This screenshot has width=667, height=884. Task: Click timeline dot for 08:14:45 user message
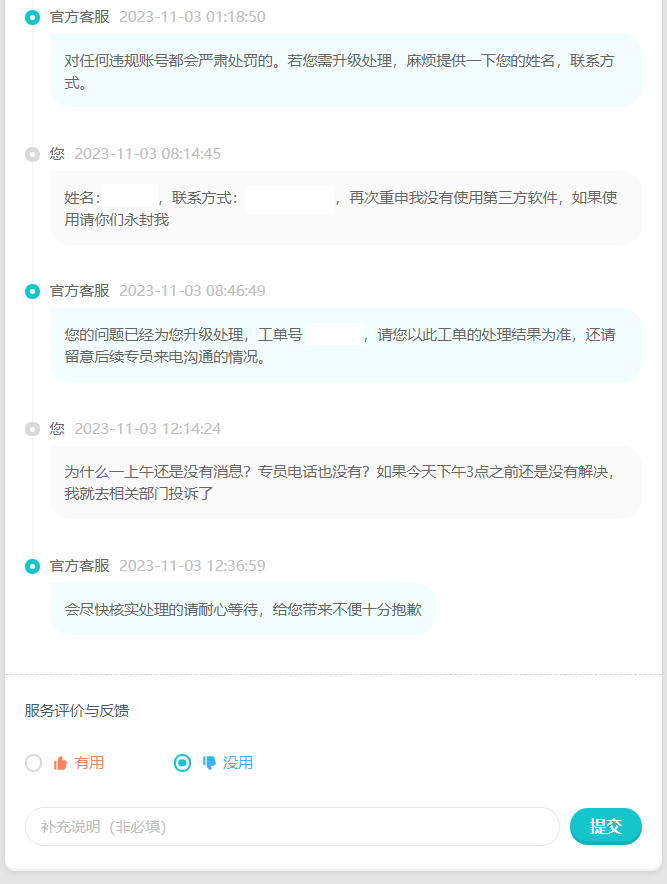tap(33, 154)
